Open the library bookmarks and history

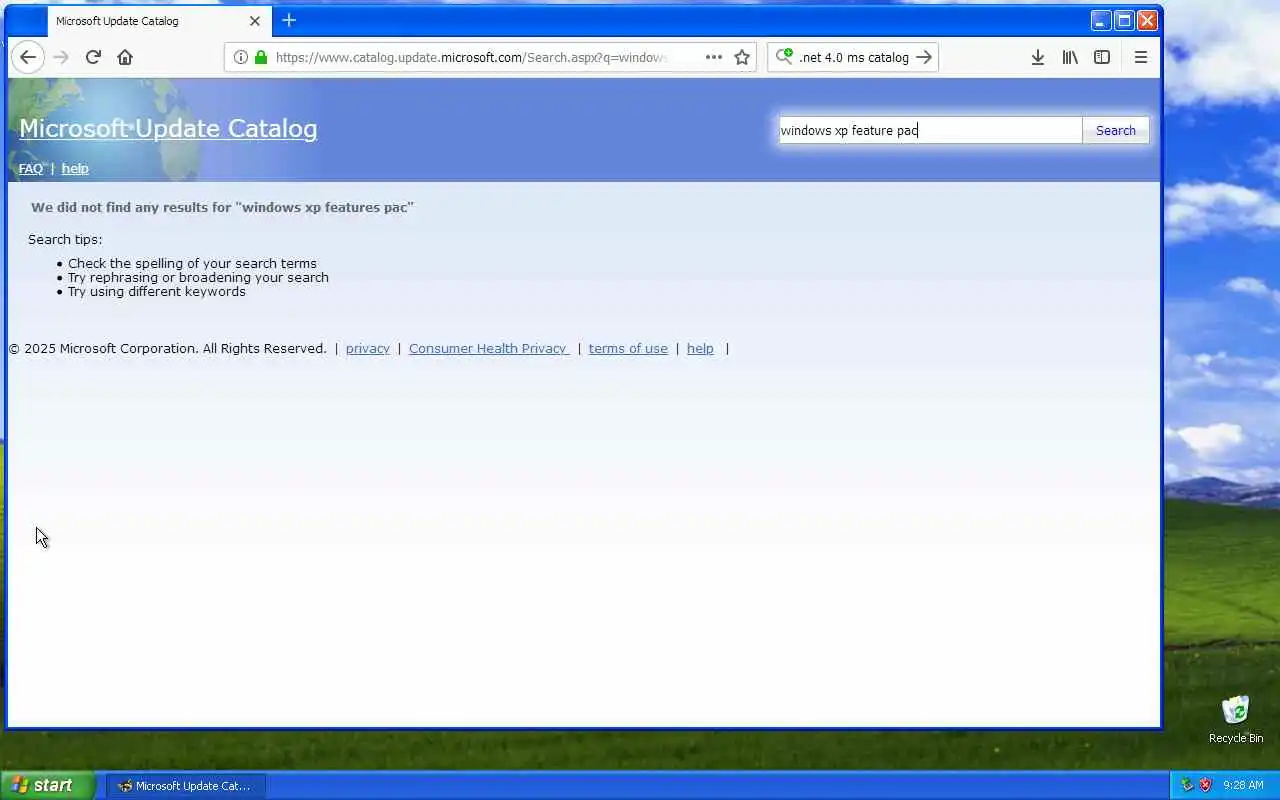pyautogui.click(x=1070, y=57)
